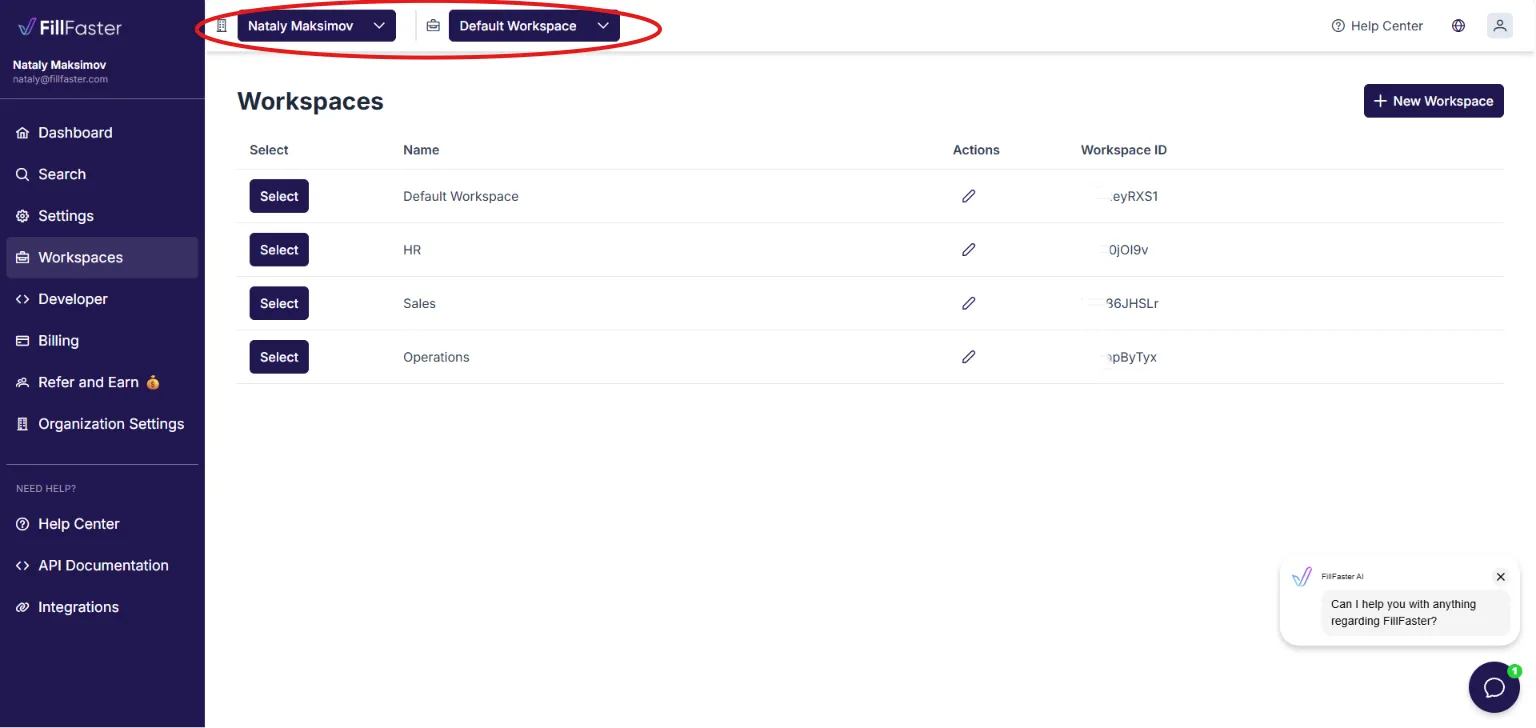Open the FillFaster AI chat bubble

(1494, 687)
